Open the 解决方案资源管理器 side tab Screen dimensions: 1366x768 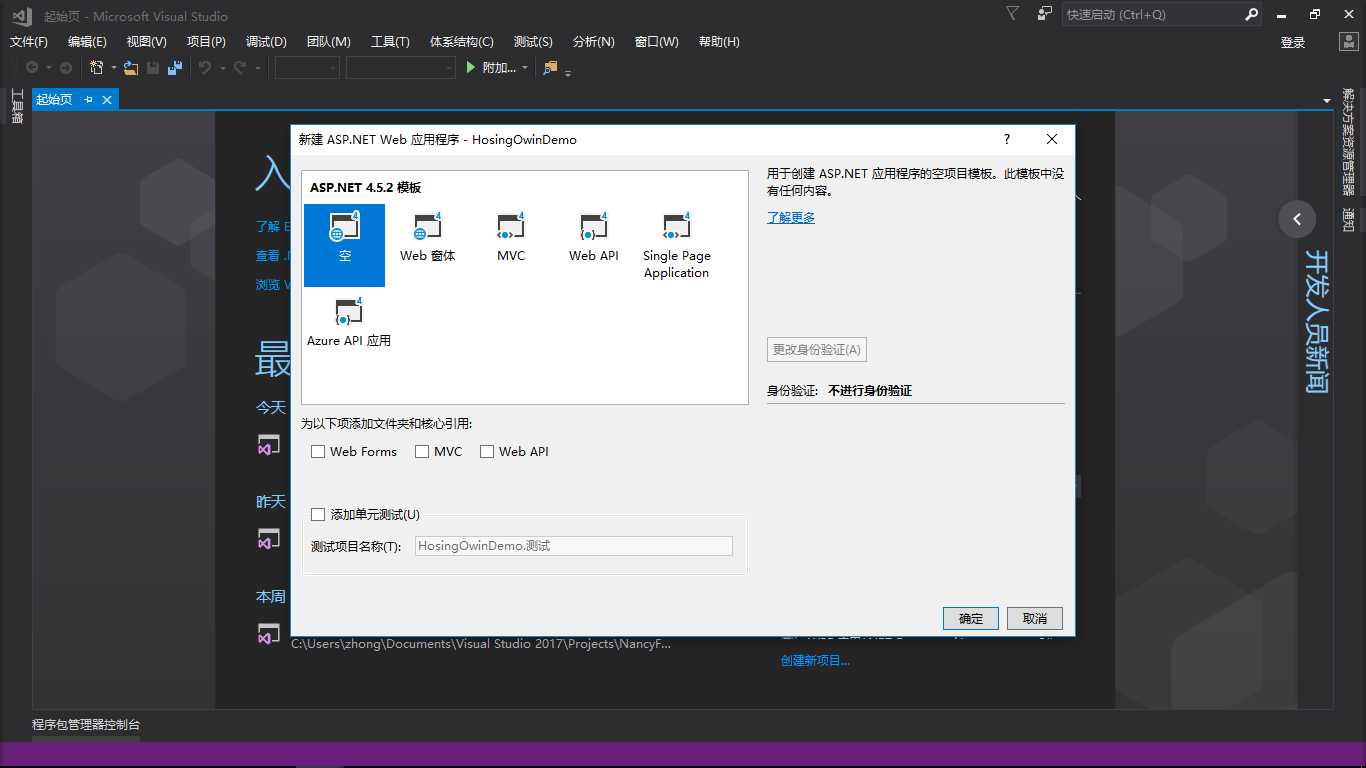pyautogui.click(x=1349, y=141)
